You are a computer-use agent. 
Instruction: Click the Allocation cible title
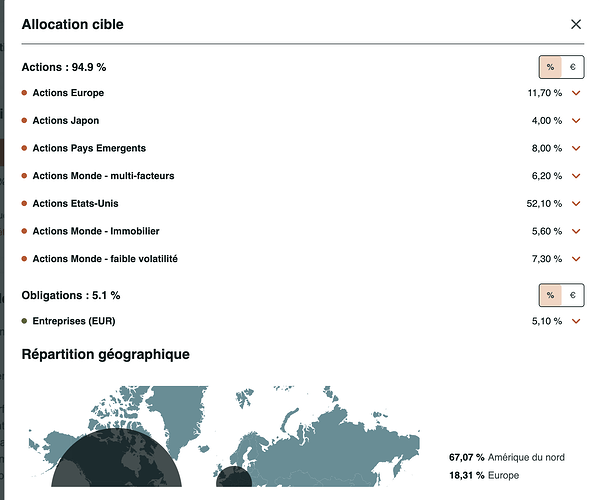click(x=73, y=24)
